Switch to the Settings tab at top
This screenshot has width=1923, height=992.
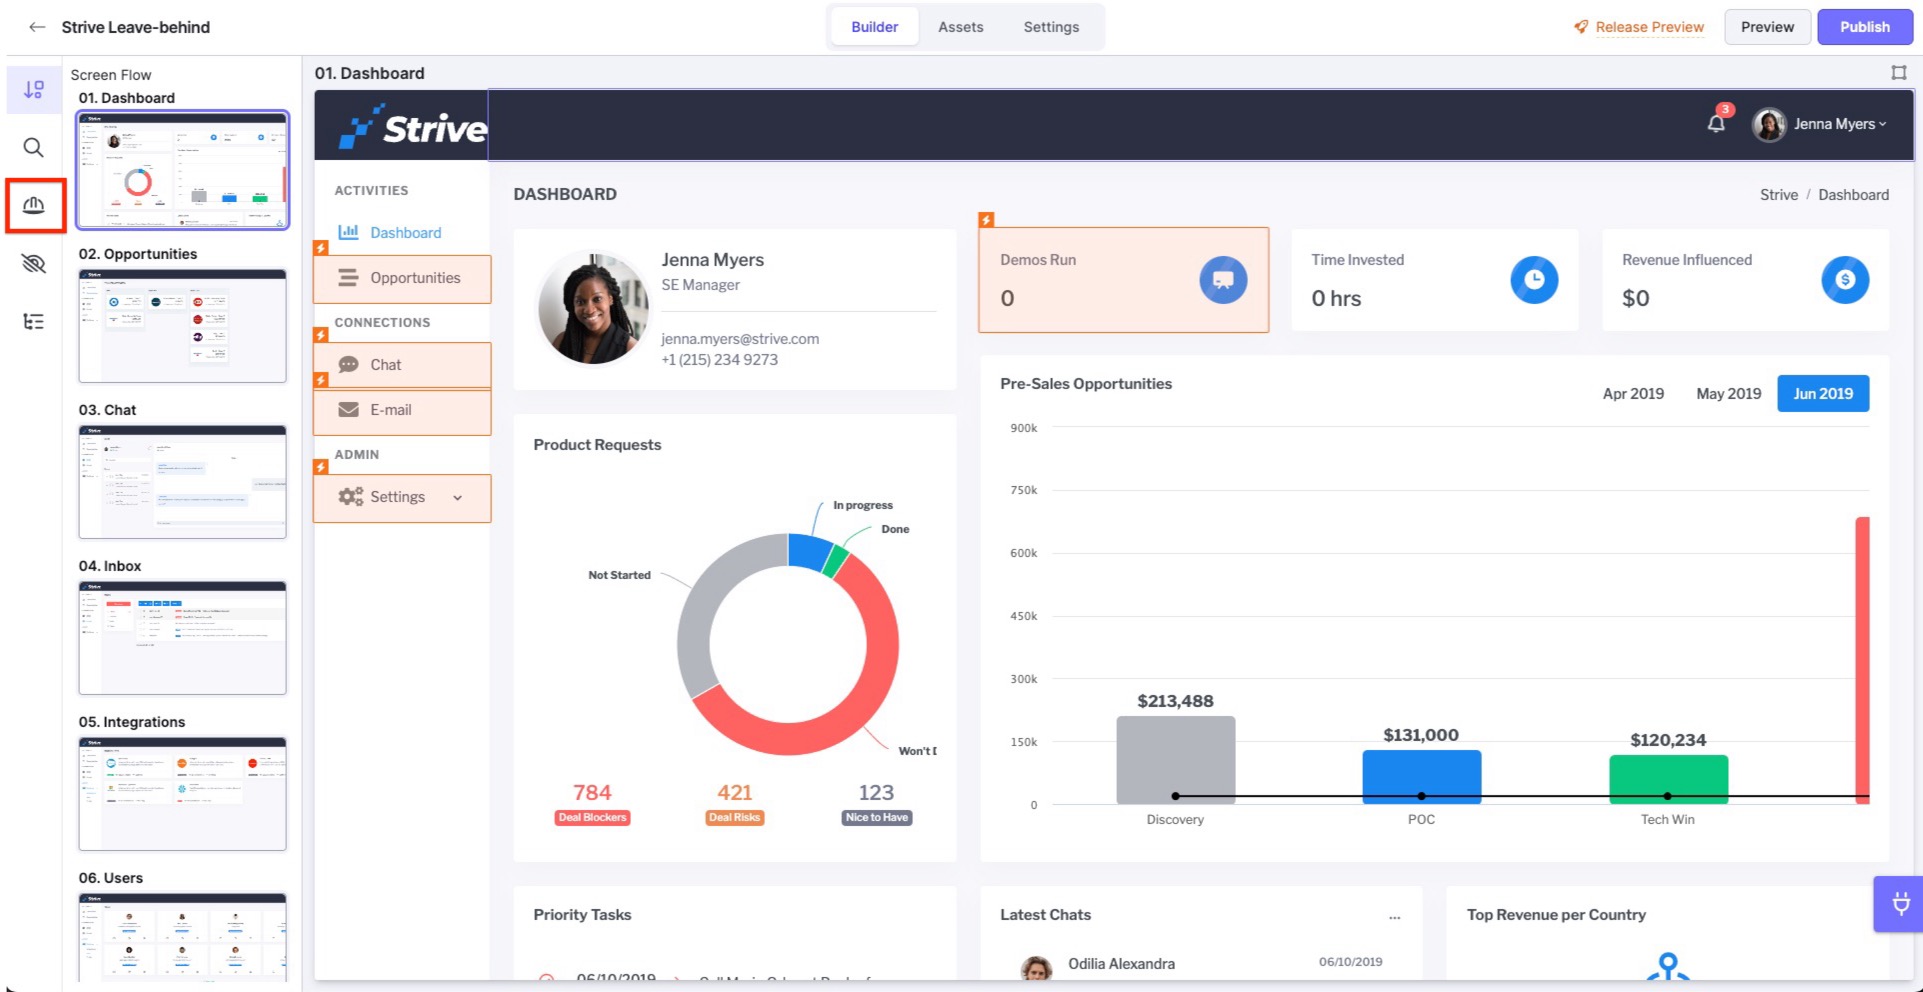click(x=1051, y=27)
